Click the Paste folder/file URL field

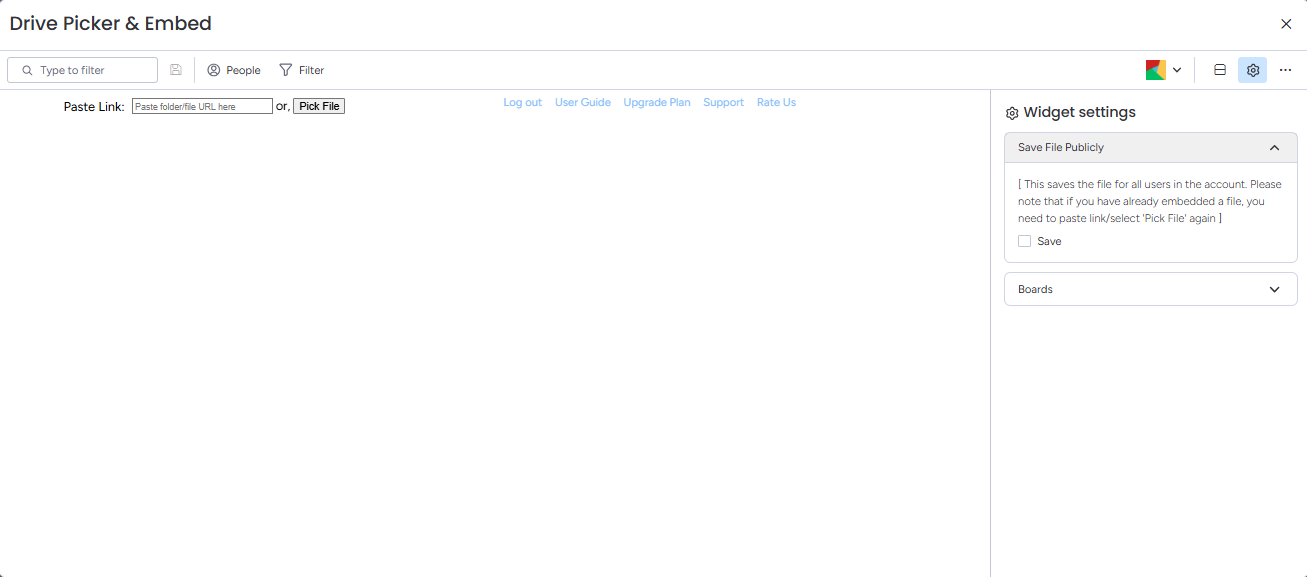[x=202, y=106]
